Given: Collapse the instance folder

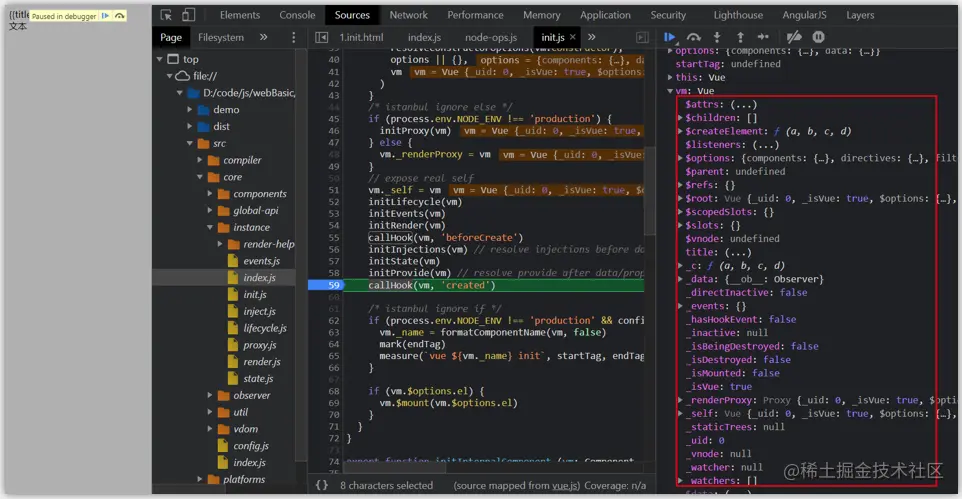Looking at the screenshot, I should [x=210, y=227].
